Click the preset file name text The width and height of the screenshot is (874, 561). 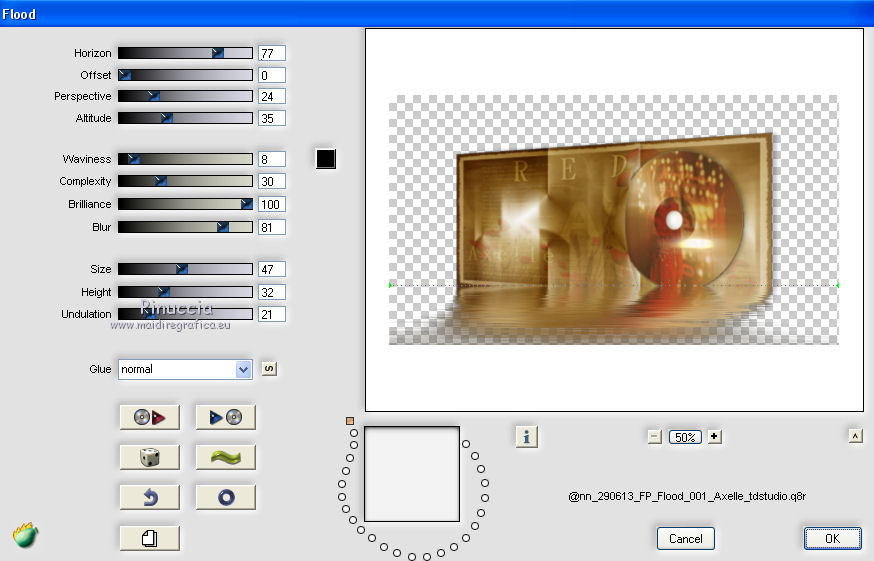click(x=687, y=496)
